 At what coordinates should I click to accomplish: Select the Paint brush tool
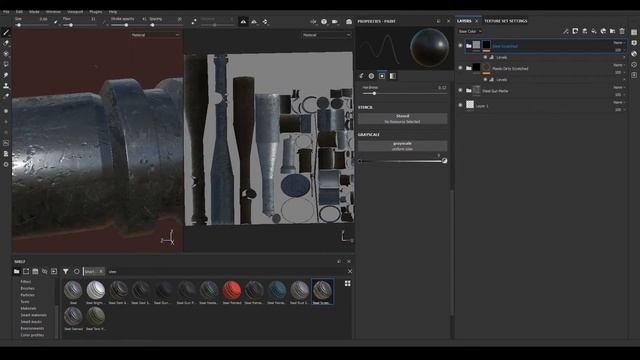(6, 32)
